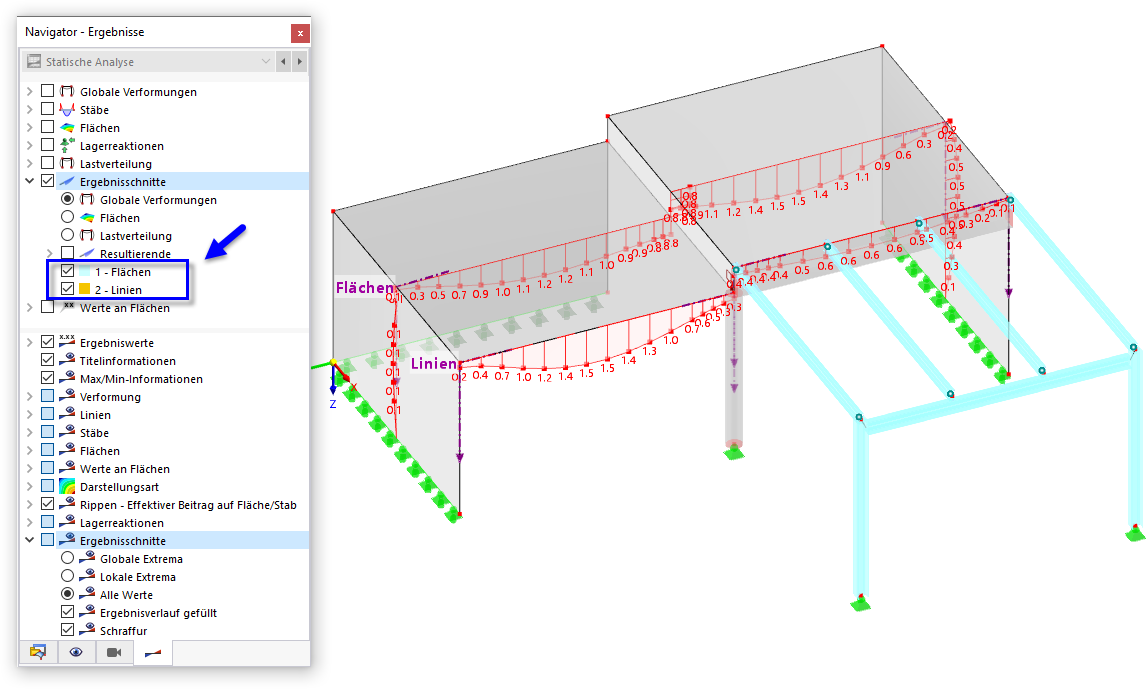Click the Max/Min-Informationen icon
Viewport: 1146px width, 689px height.
click(x=67, y=378)
